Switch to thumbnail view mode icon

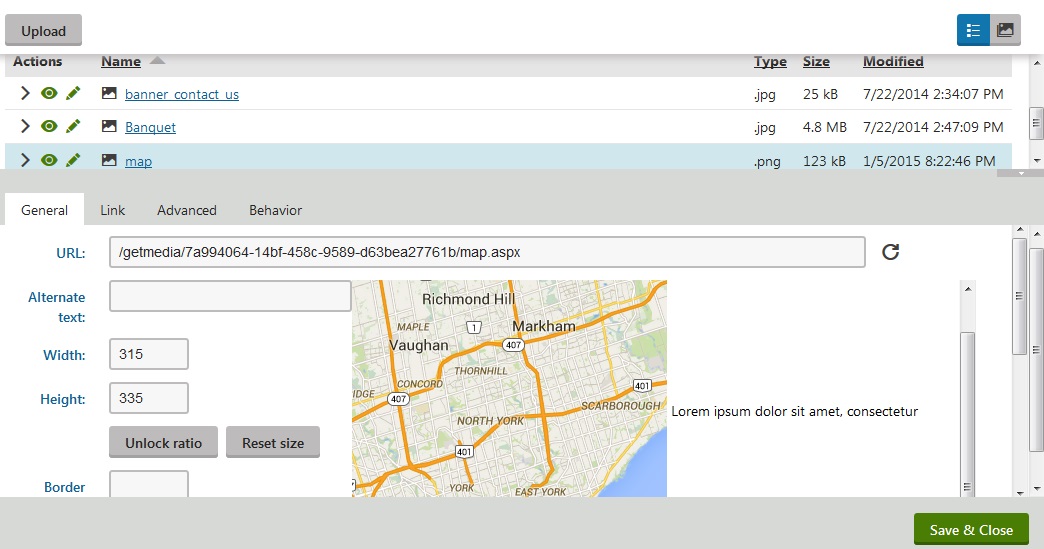click(x=1005, y=30)
